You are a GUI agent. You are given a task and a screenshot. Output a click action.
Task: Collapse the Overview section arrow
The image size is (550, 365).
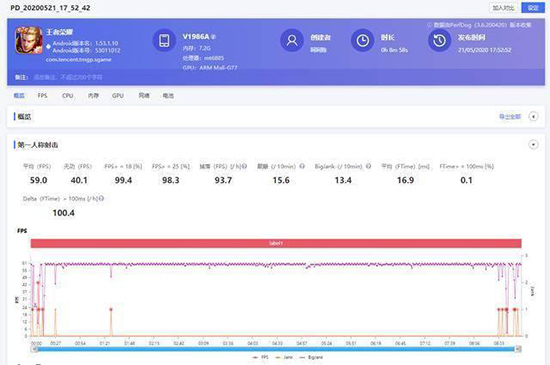tap(533, 116)
